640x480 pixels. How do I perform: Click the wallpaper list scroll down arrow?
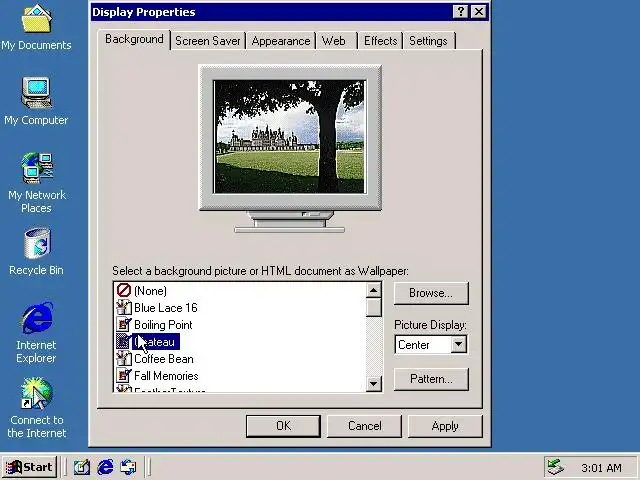pos(373,384)
